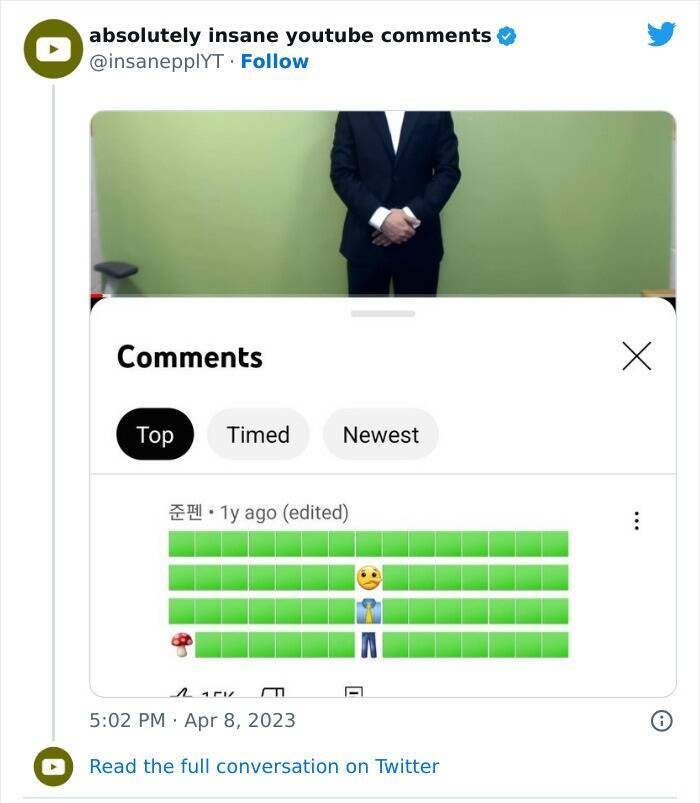Image resolution: width=700 pixels, height=803 pixels.
Task: Open the tweet info icon
Action: click(661, 720)
